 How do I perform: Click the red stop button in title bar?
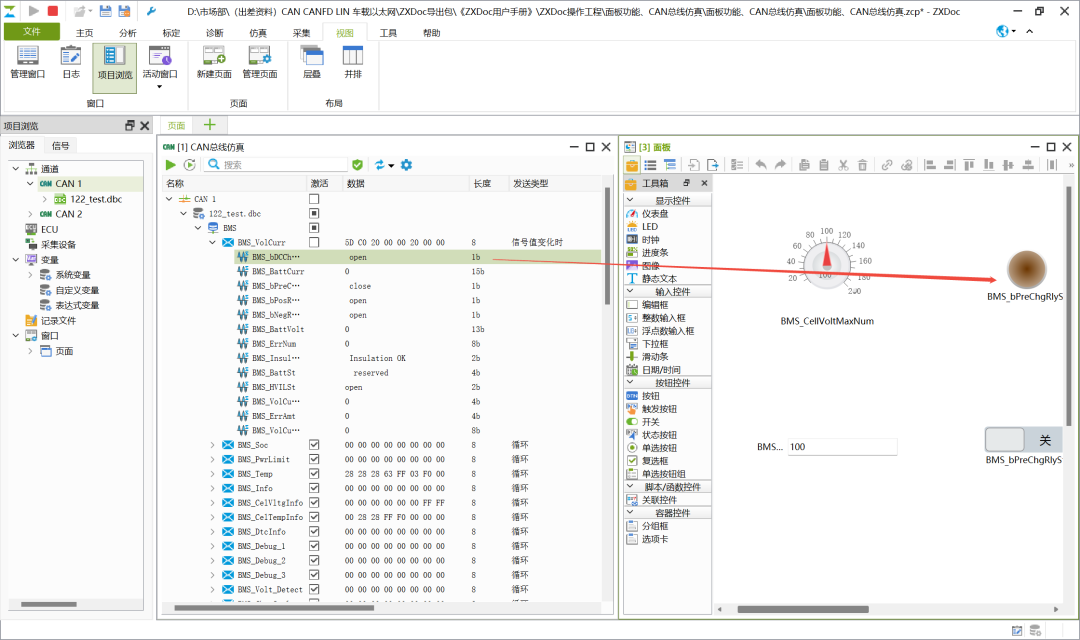click(x=53, y=11)
